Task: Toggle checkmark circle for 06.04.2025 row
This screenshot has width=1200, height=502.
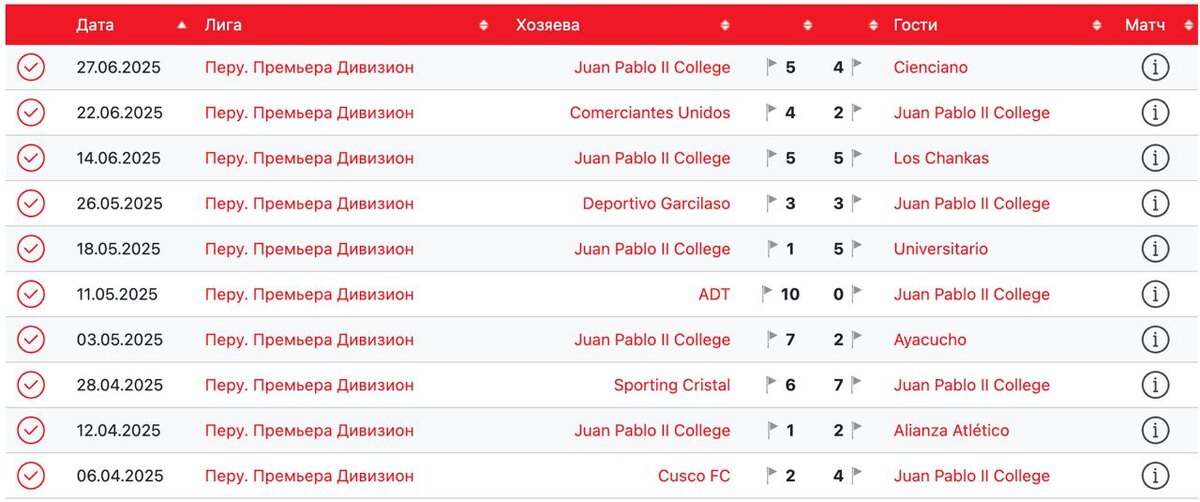Action: tap(31, 476)
